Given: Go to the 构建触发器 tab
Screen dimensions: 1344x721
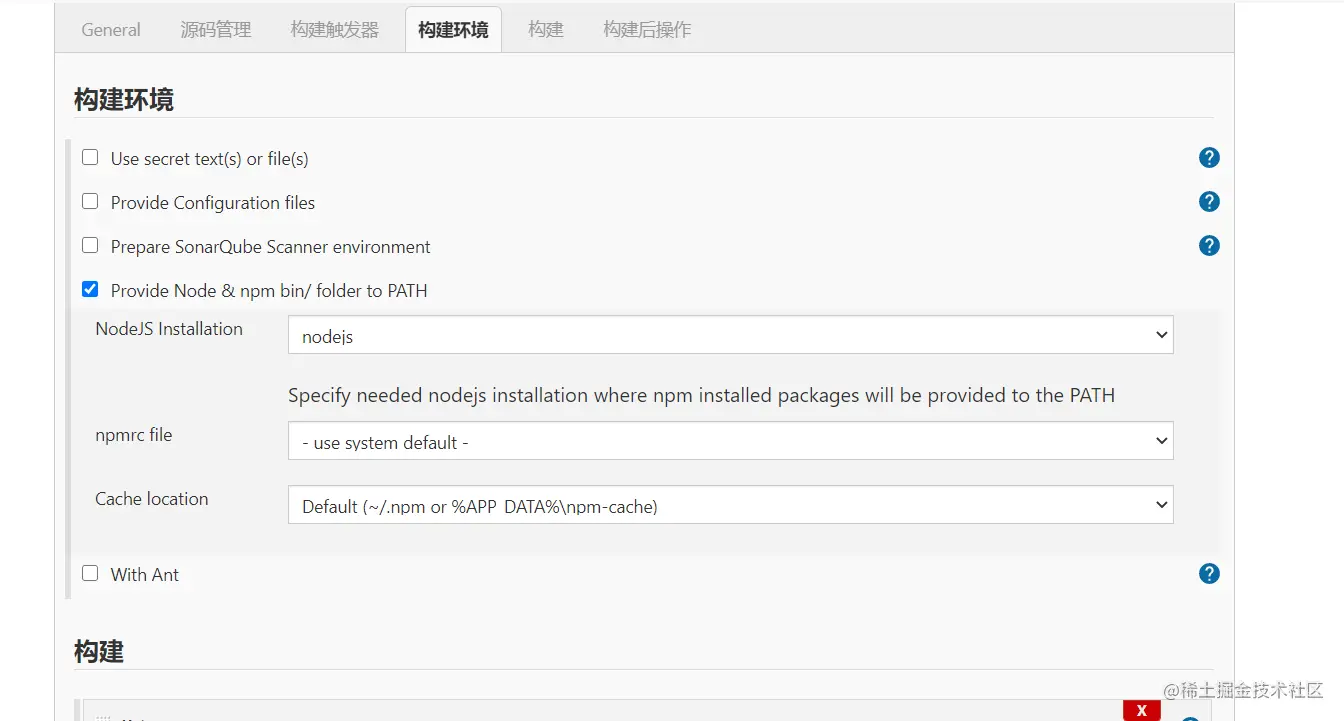Looking at the screenshot, I should coord(335,30).
